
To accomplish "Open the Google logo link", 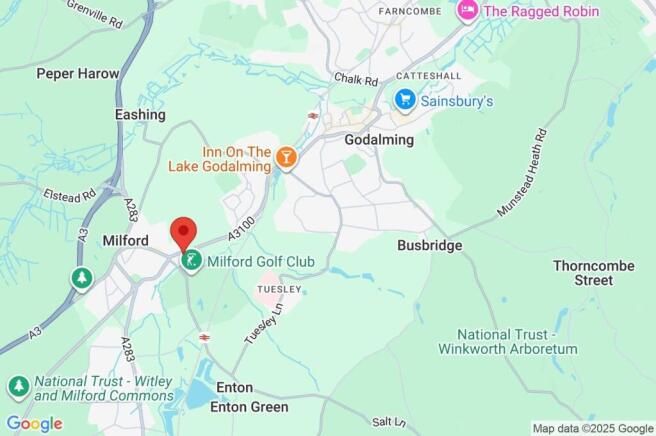I will (35, 424).
